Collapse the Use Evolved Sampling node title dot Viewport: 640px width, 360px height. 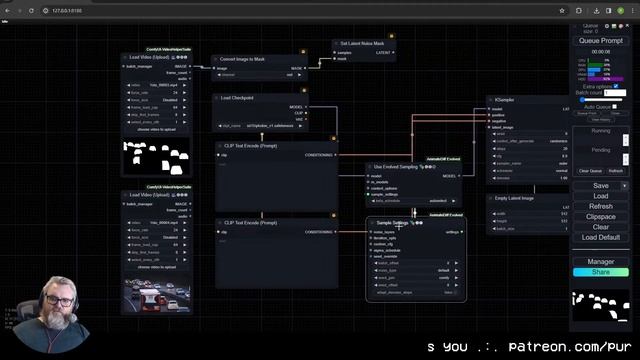click(x=370, y=167)
